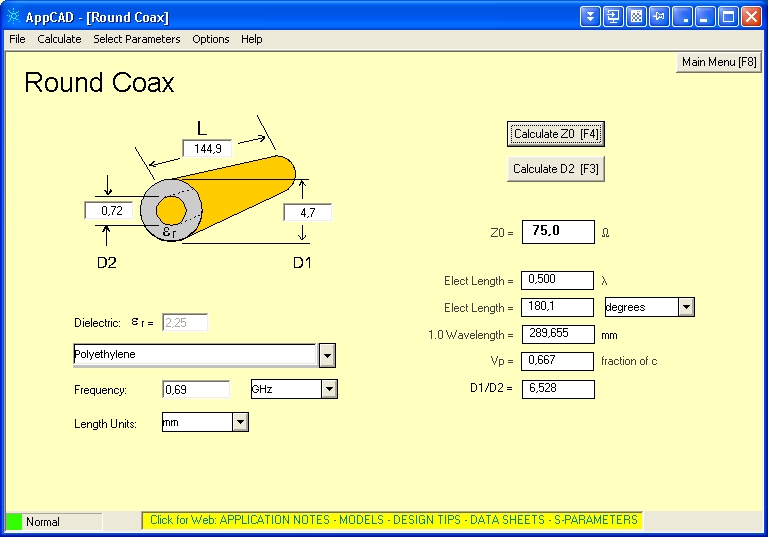The width and height of the screenshot is (768, 537).
Task: Open the File menu
Action: pos(17,39)
